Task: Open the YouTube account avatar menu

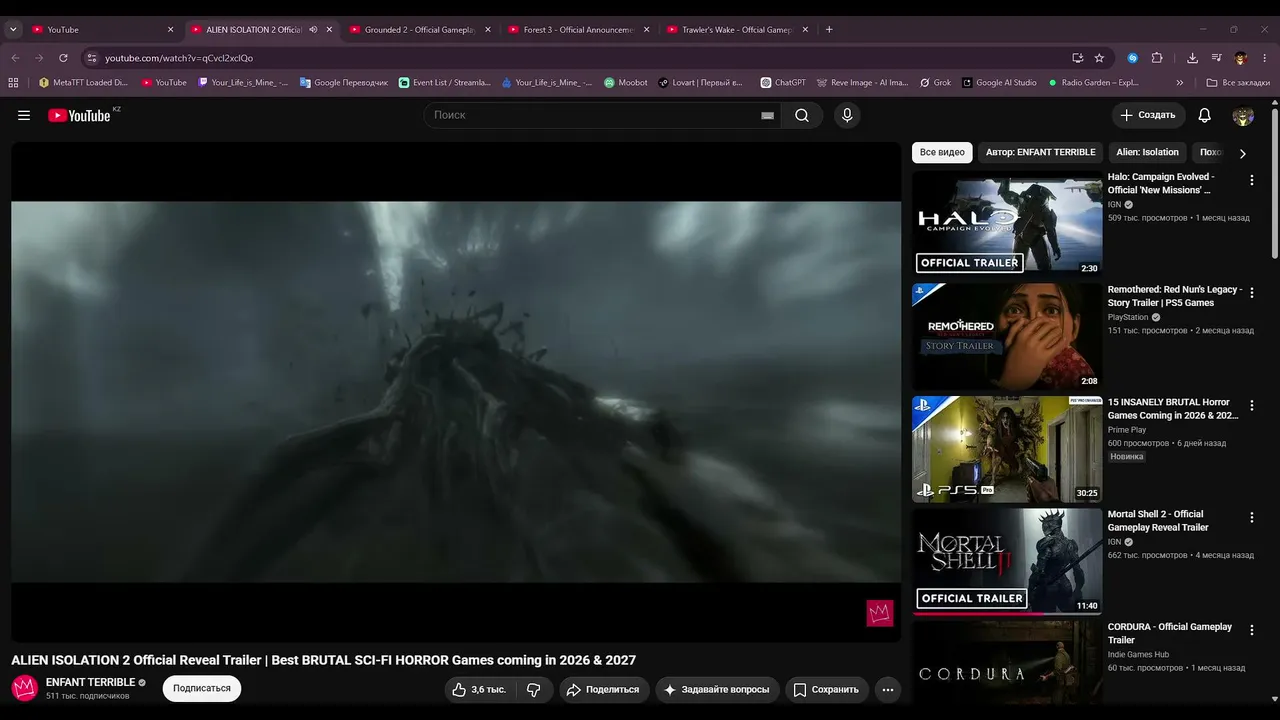Action: click(1243, 115)
